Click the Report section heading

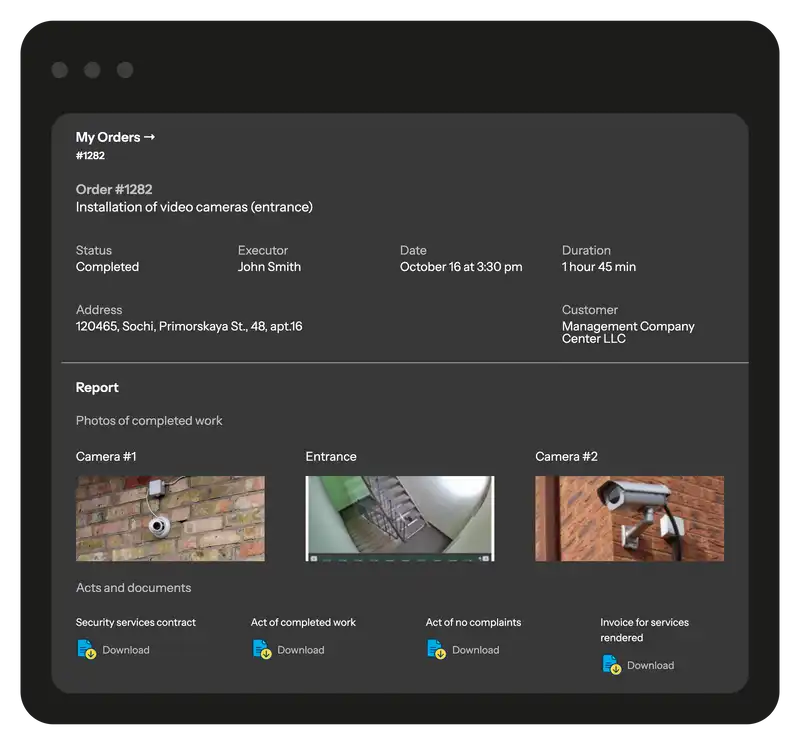(x=97, y=388)
